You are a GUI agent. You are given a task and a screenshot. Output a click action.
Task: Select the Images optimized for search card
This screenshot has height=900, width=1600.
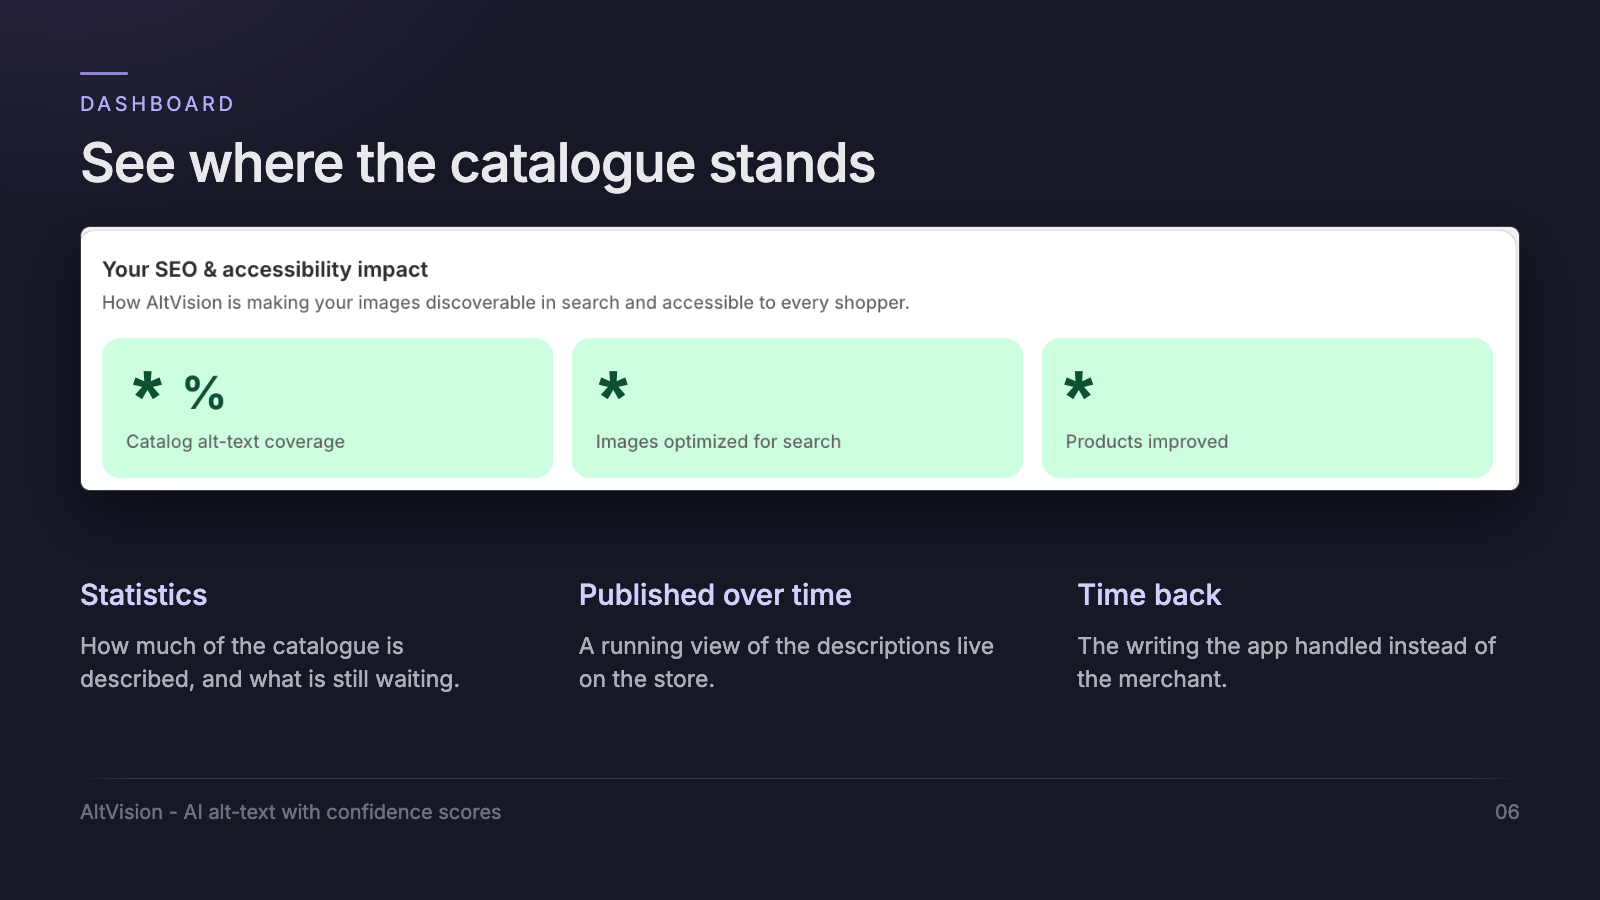[x=797, y=408]
